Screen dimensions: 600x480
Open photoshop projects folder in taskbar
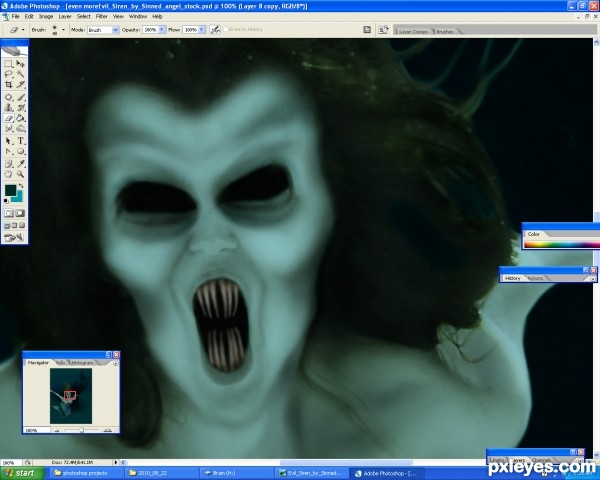tap(85, 473)
